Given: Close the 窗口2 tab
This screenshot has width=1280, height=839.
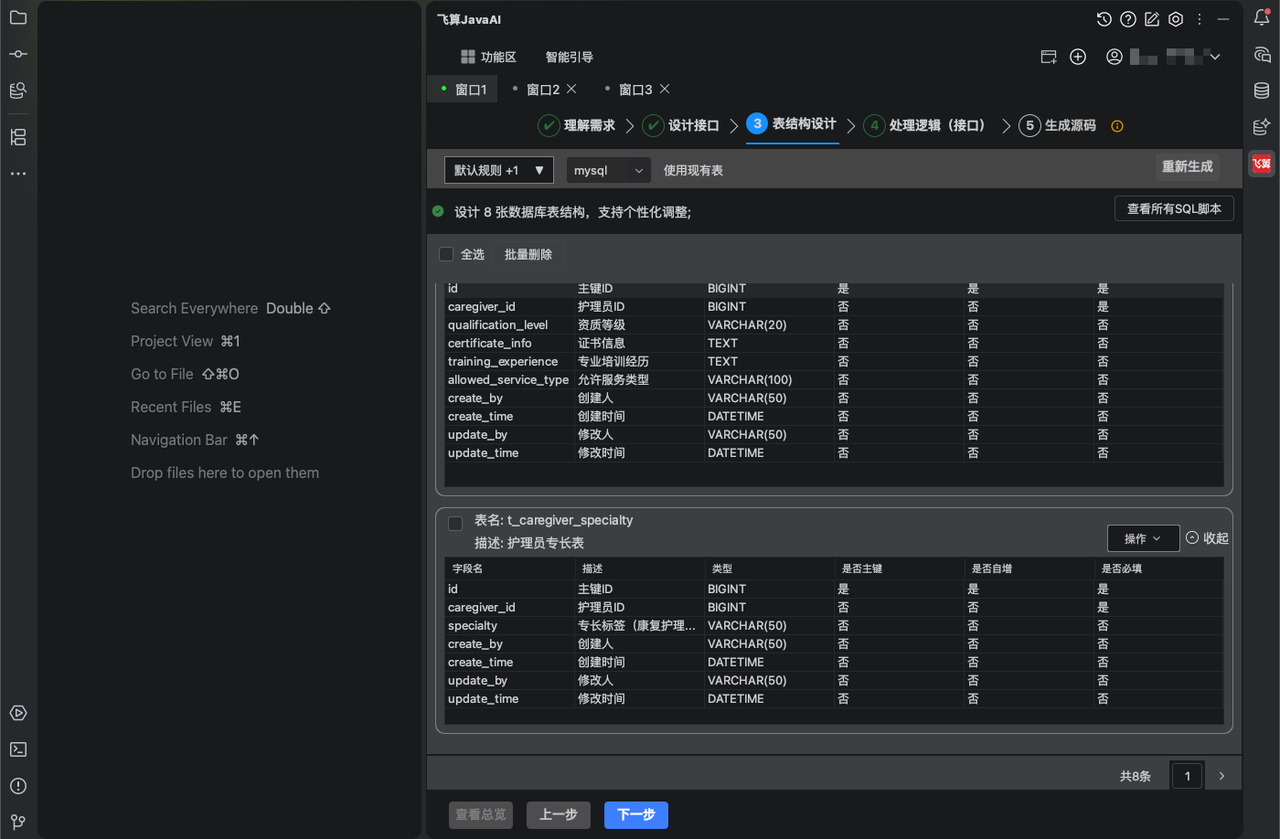Looking at the screenshot, I should (x=572, y=89).
